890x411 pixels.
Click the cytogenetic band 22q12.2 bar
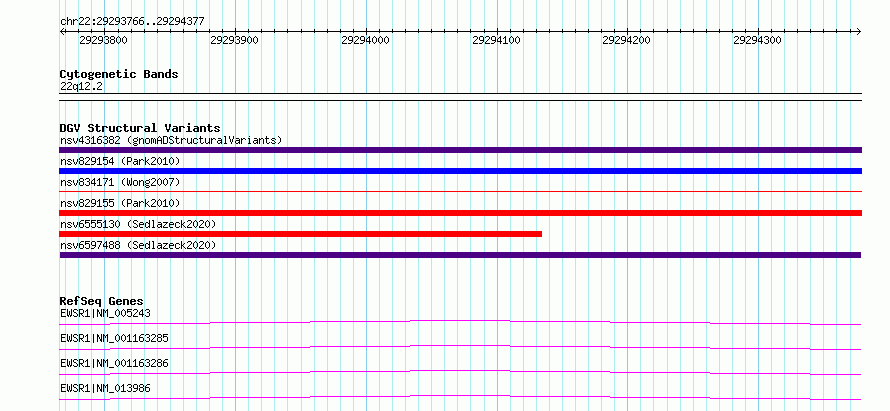pos(460,97)
